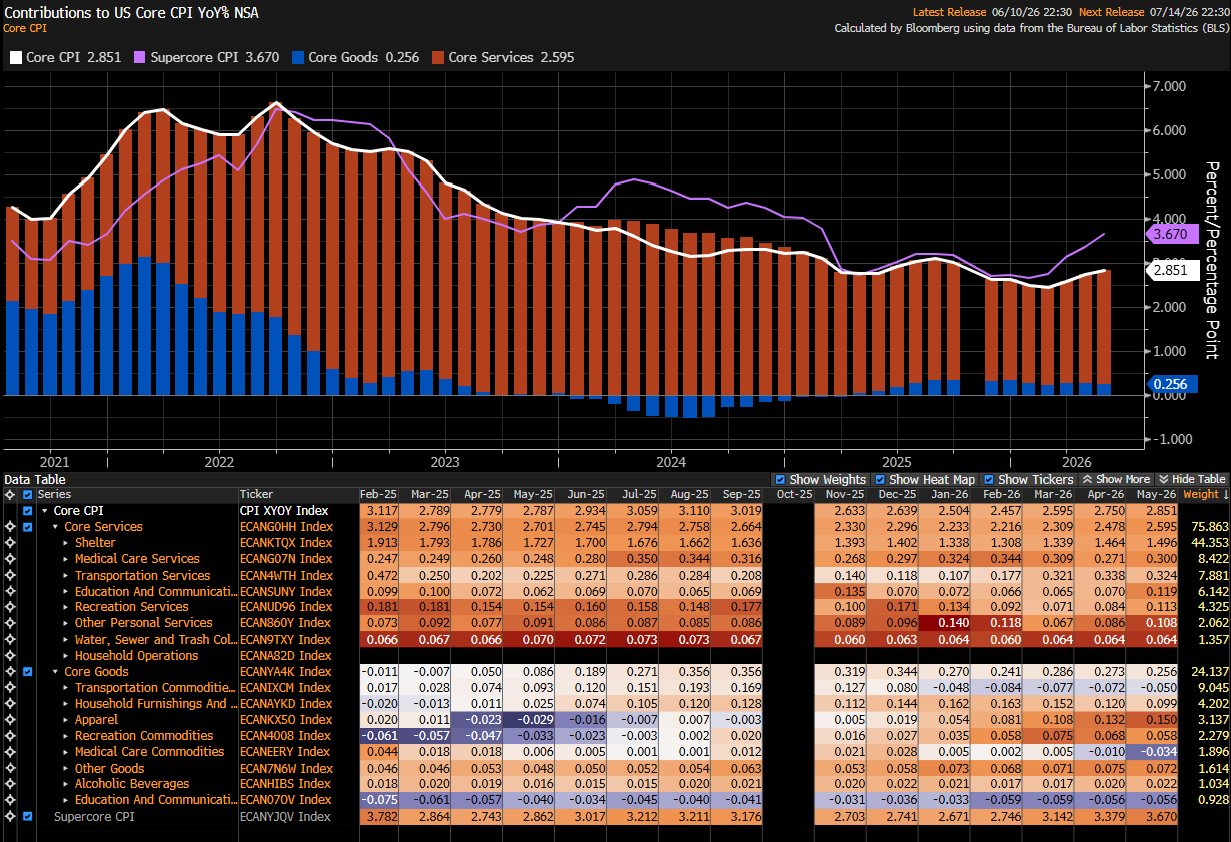The height and width of the screenshot is (842, 1231).
Task: Click the diamond icon beside Transportation Commodities
Action: click(x=11, y=688)
